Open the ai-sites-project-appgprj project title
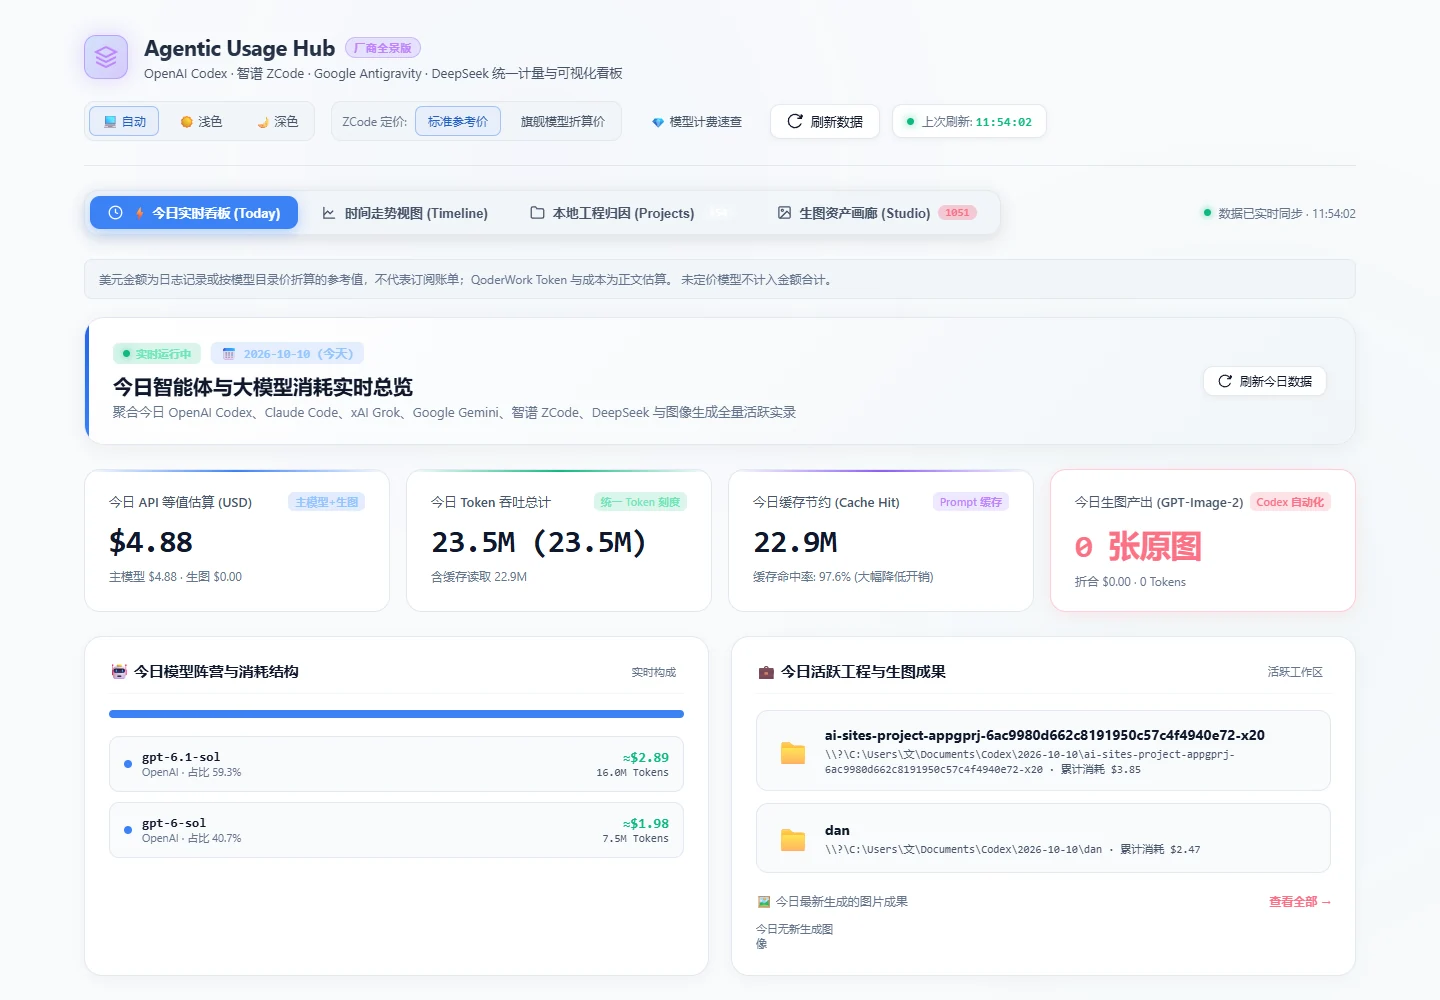Screen dimensions: 1440x1000 coord(1045,735)
